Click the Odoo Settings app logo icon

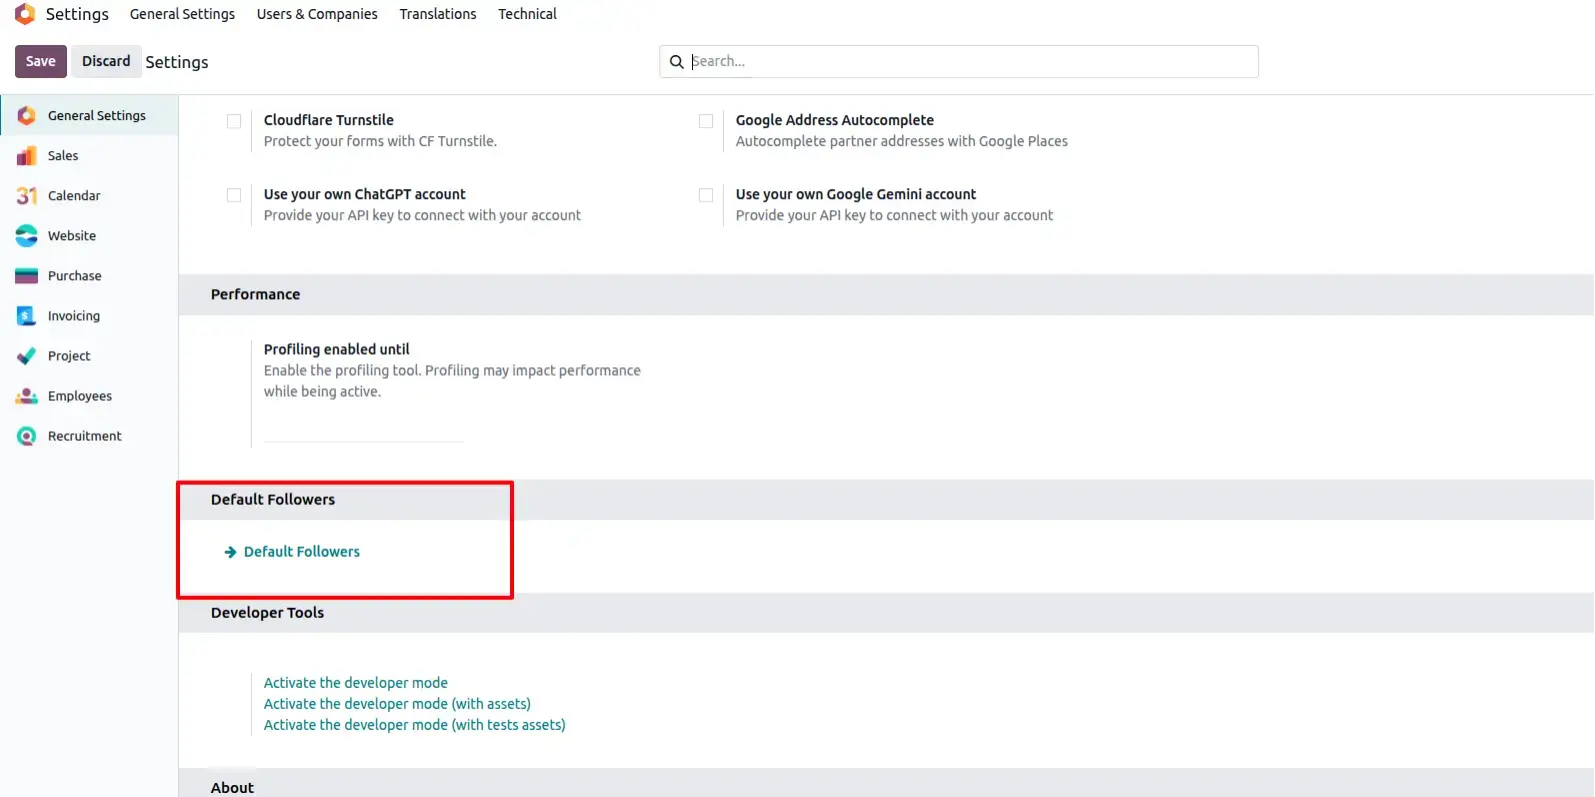[x=25, y=14]
